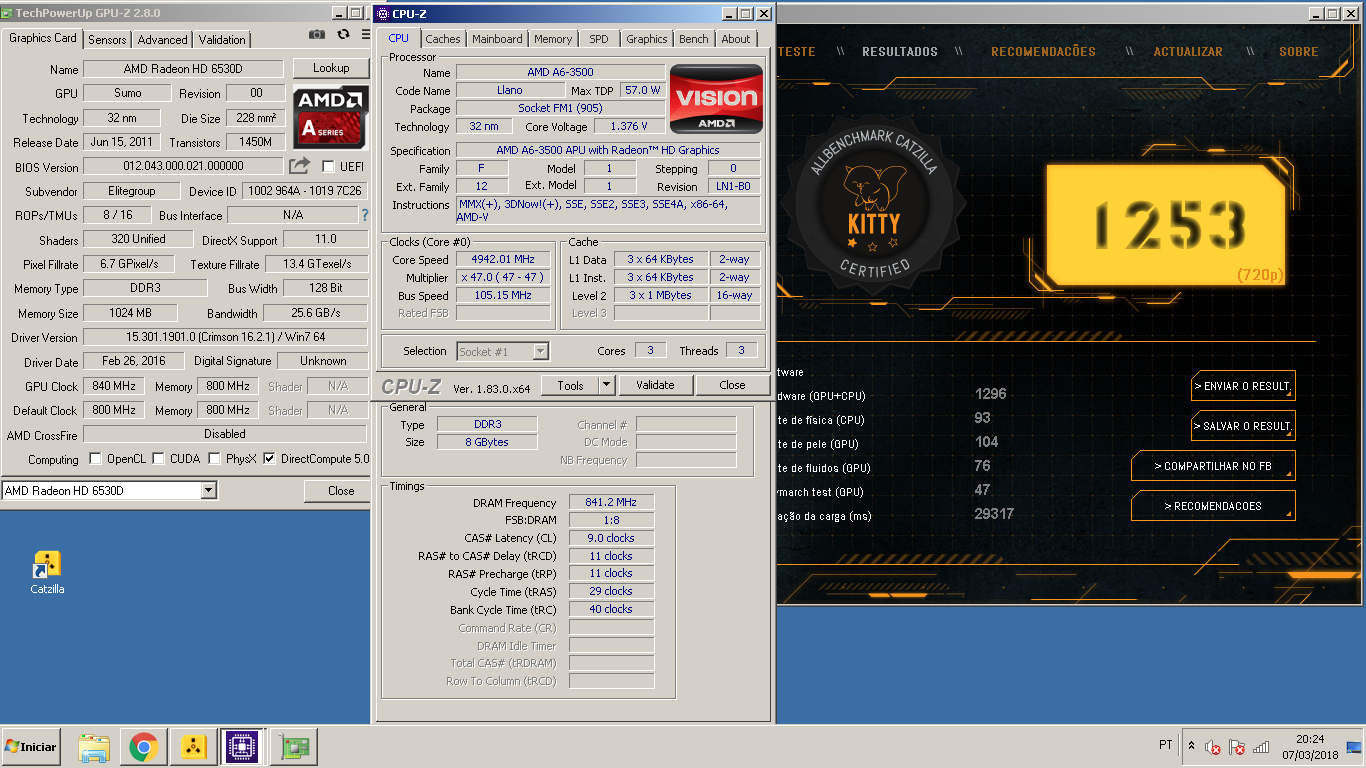Switch to the Caches tab in CPU-Z
Viewport: 1366px width, 768px height.
(x=443, y=39)
